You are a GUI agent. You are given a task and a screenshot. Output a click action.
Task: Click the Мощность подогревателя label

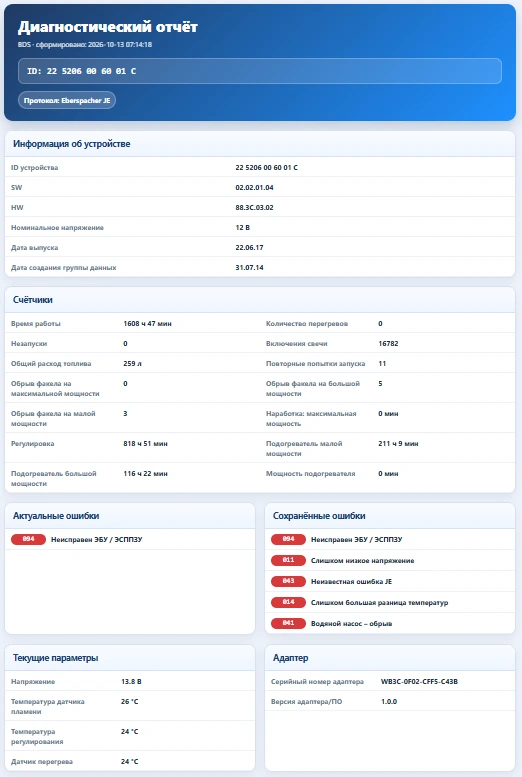tap(310, 474)
